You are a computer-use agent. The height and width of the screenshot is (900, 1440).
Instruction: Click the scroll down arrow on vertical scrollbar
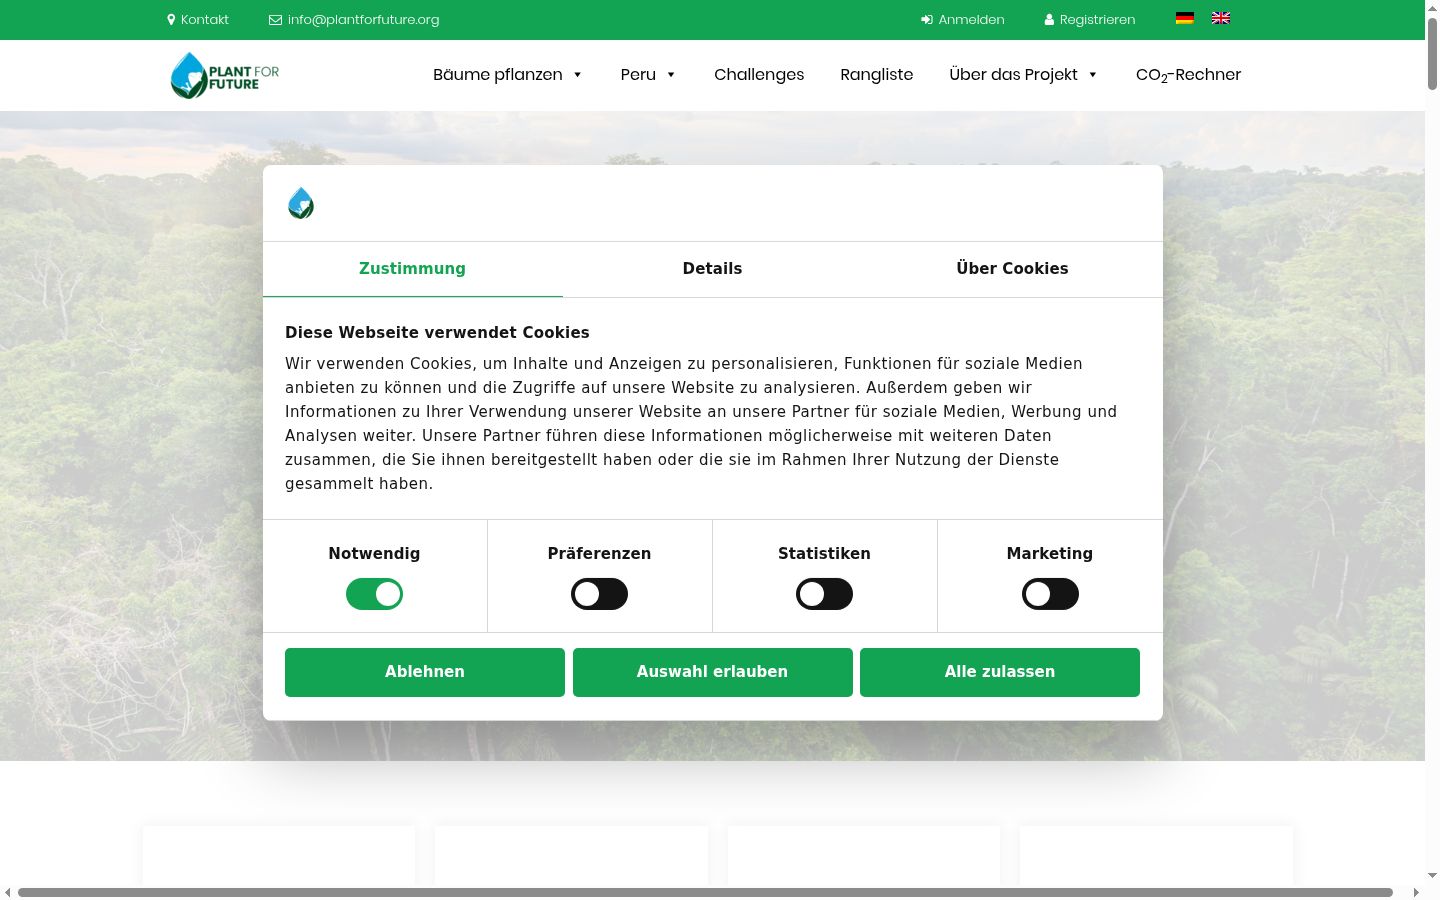pyautogui.click(x=1432, y=876)
